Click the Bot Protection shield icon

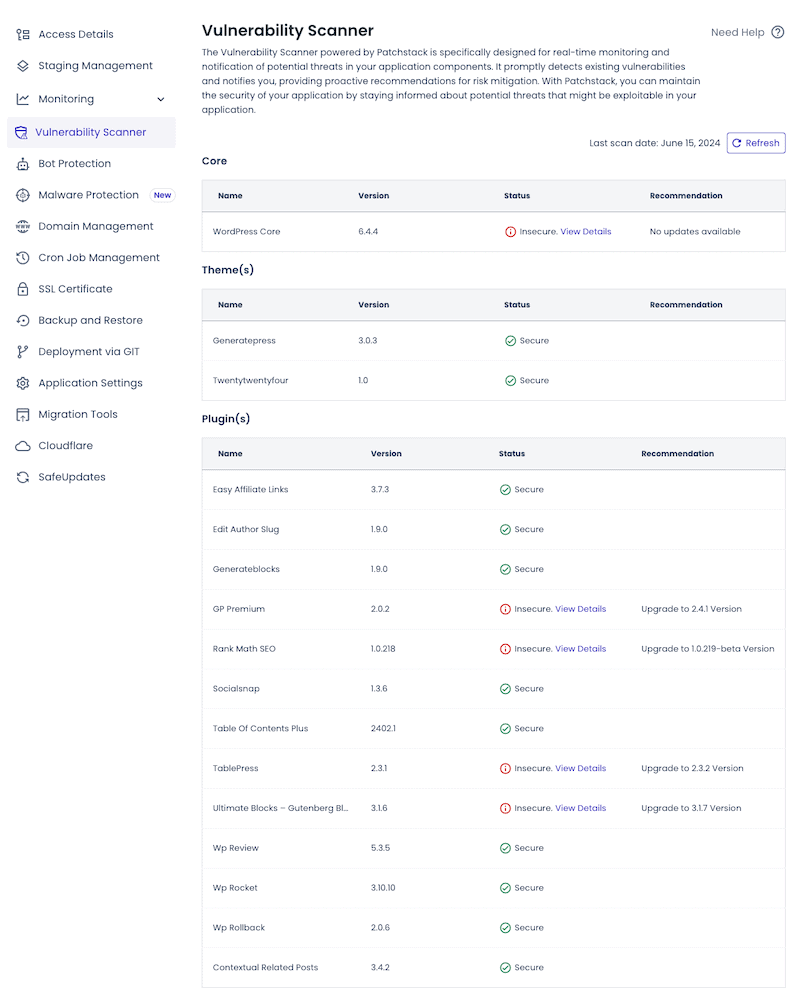click(x=21, y=163)
